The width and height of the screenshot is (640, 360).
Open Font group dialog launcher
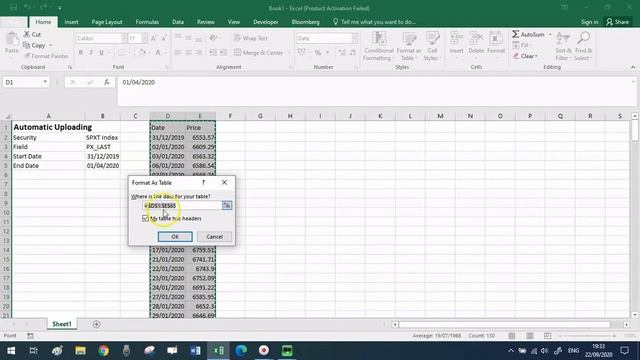167,67
